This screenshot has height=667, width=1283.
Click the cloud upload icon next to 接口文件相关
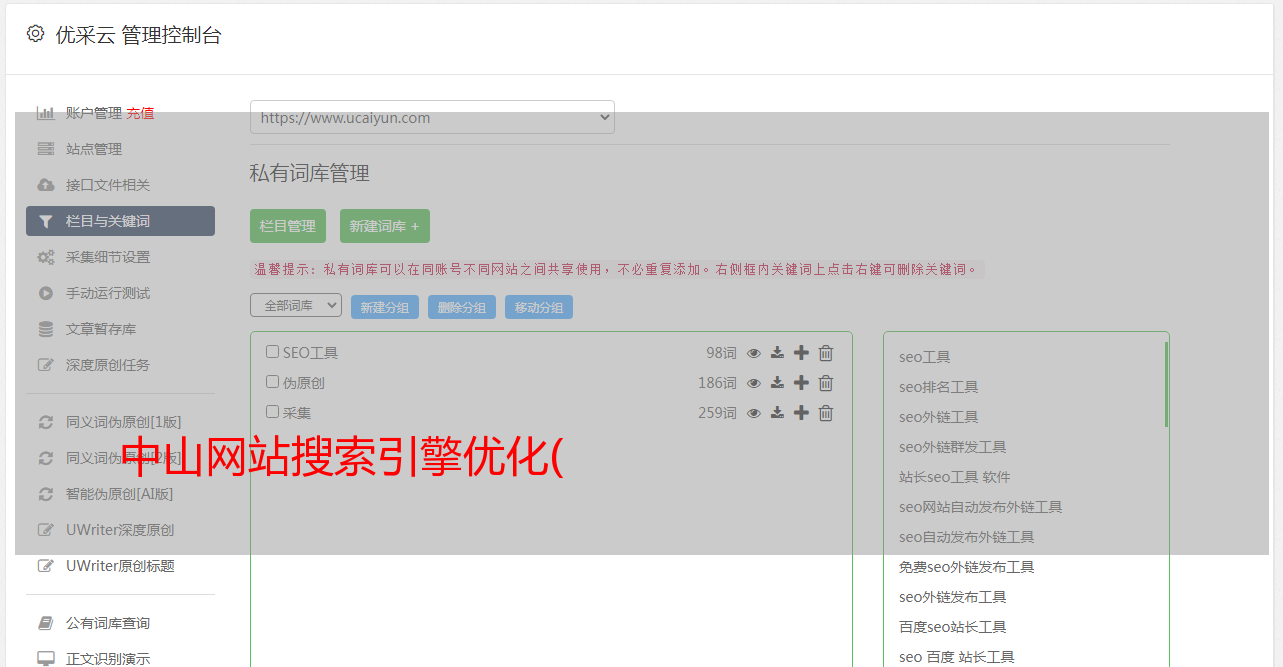(45, 185)
